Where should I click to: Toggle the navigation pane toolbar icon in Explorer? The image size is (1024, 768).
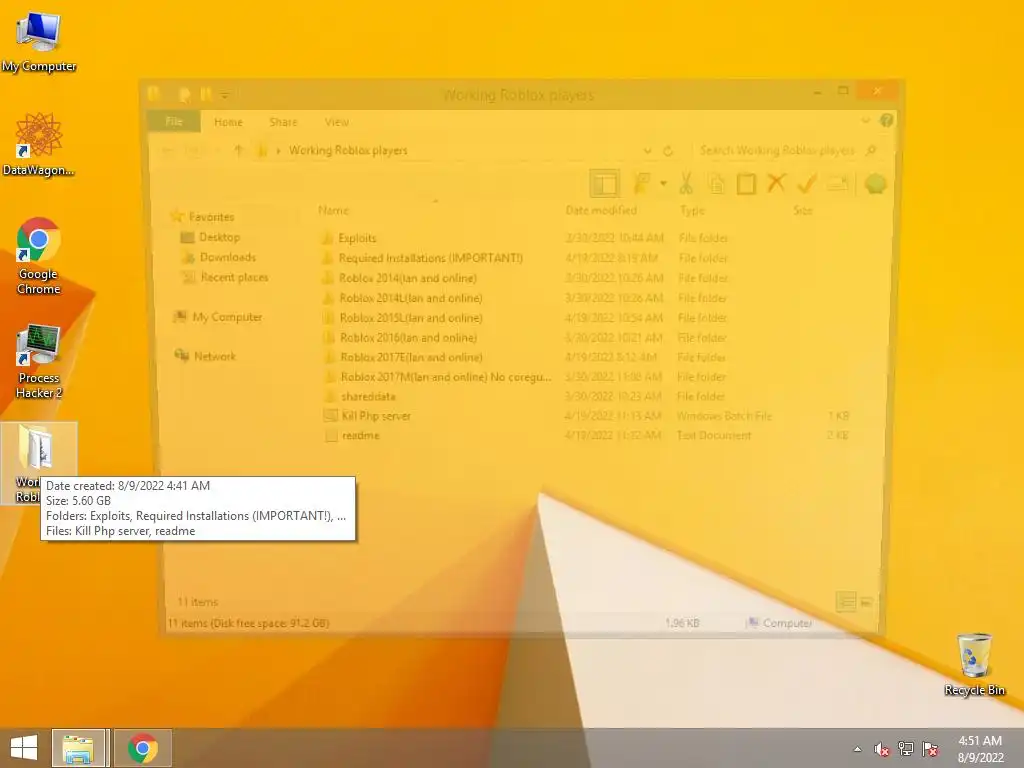[604, 184]
